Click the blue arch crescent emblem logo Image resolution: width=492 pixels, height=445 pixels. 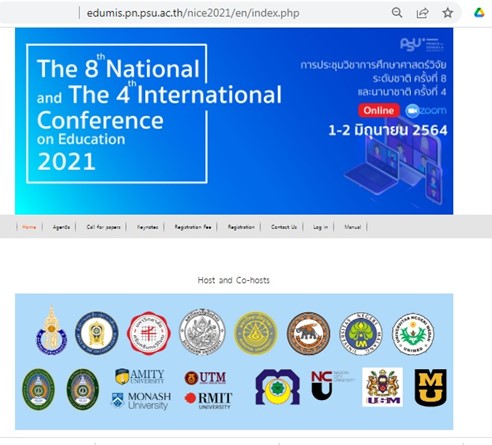(x=277, y=387)
